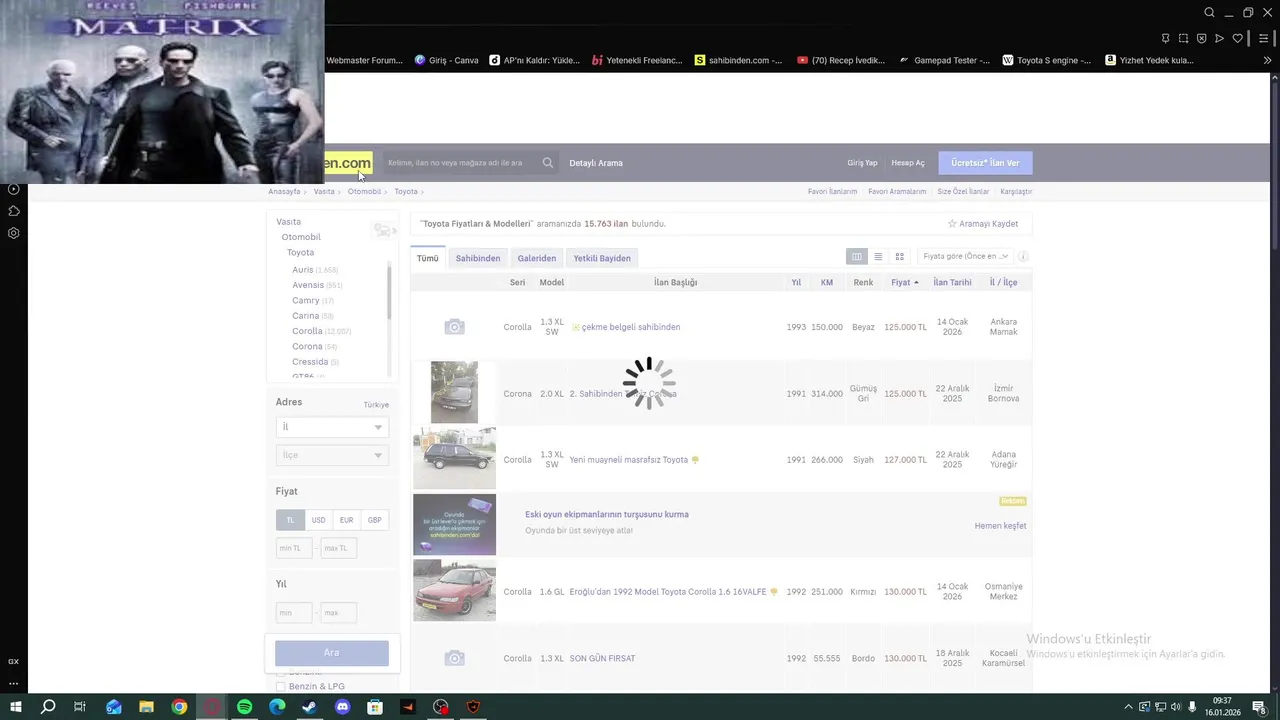Switch to compact list view icon
Viewport: 1280px width, 720px height.
pos(878,257)
